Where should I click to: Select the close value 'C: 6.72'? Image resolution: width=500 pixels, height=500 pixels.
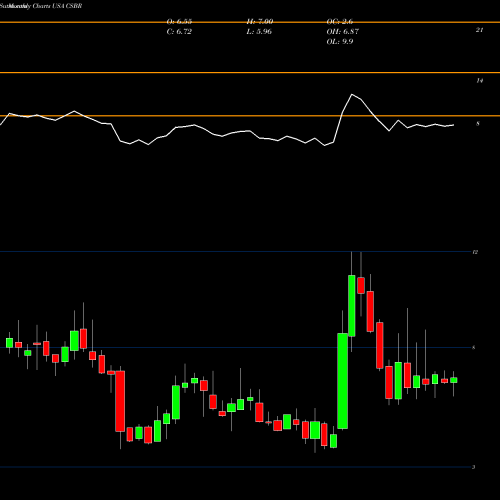point(179,32)
